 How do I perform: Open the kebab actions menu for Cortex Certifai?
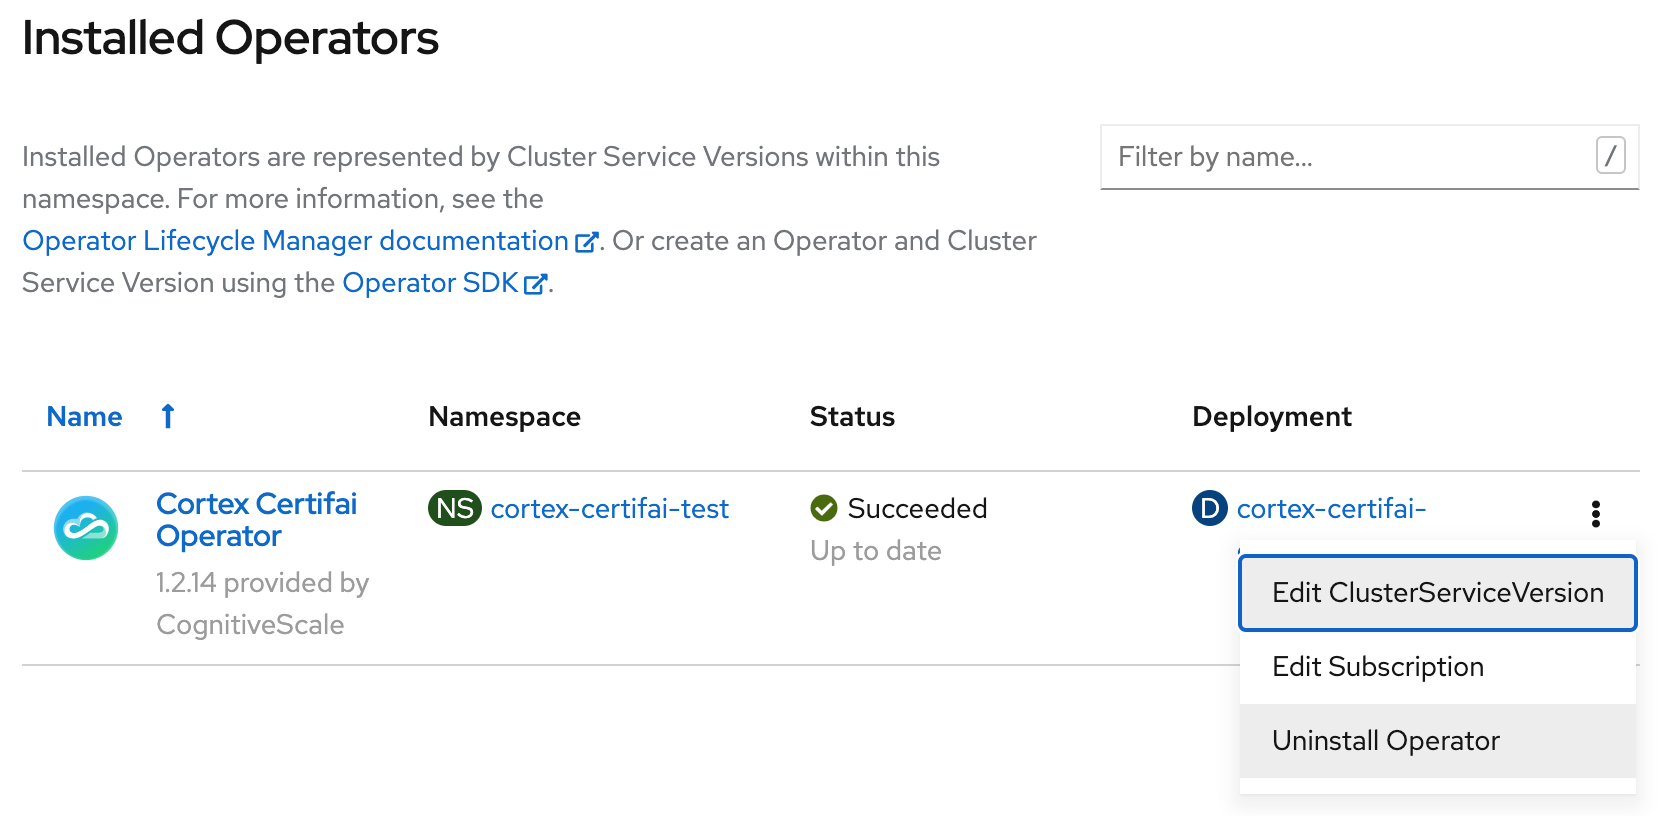pyautogui.click(x=1595, y=514)
